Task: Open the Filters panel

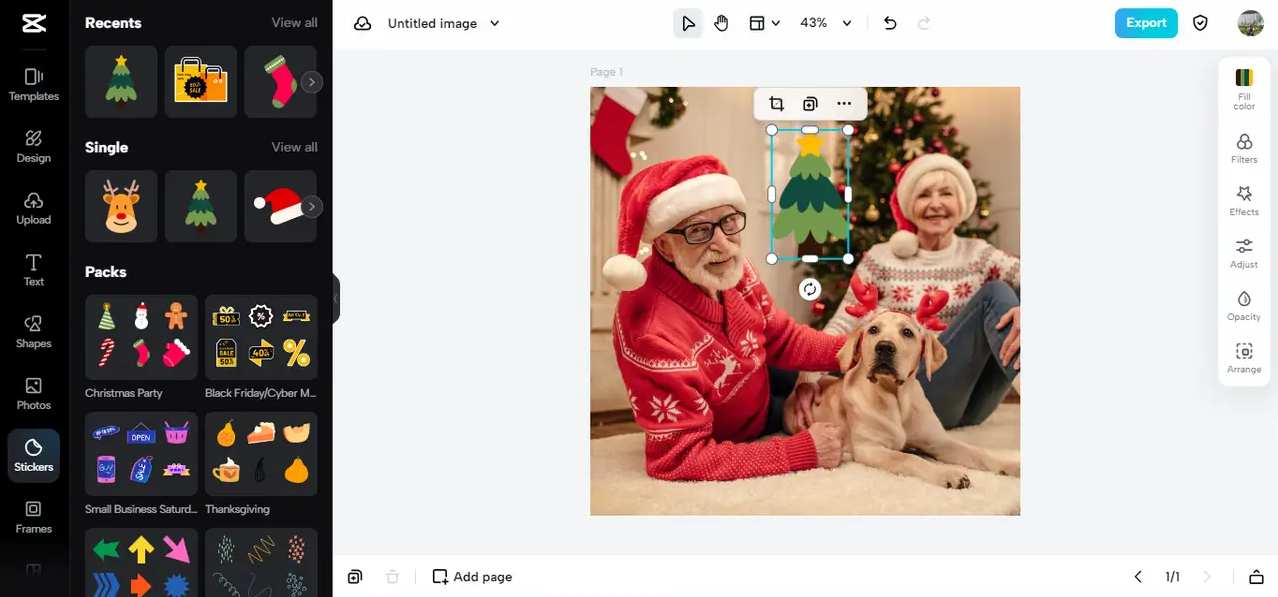Action: 1244,148
